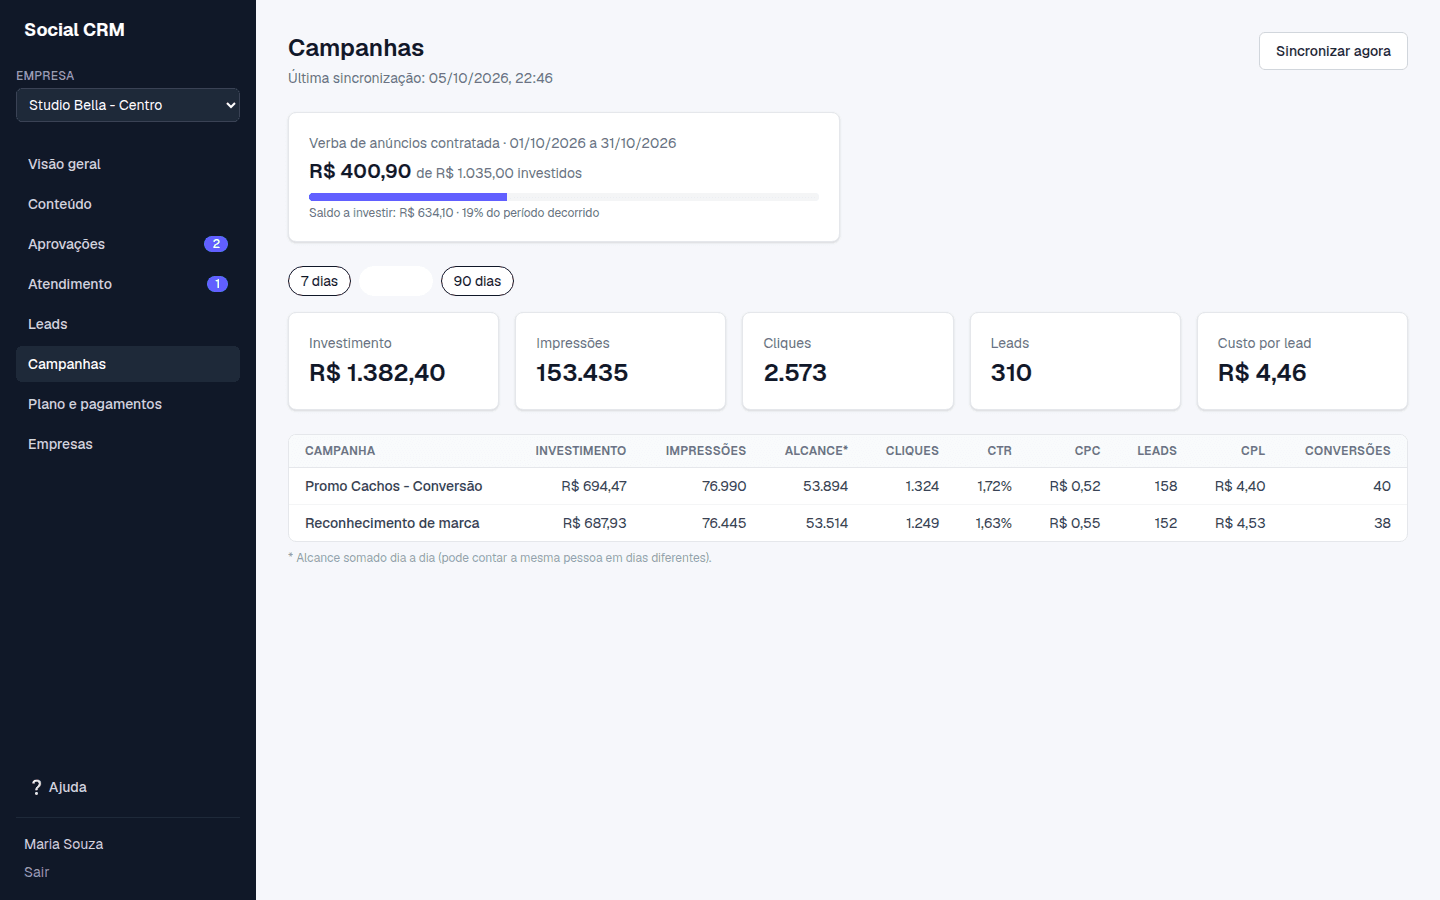Click Sair to log out

pyautogui.click(x=36, y=872)
